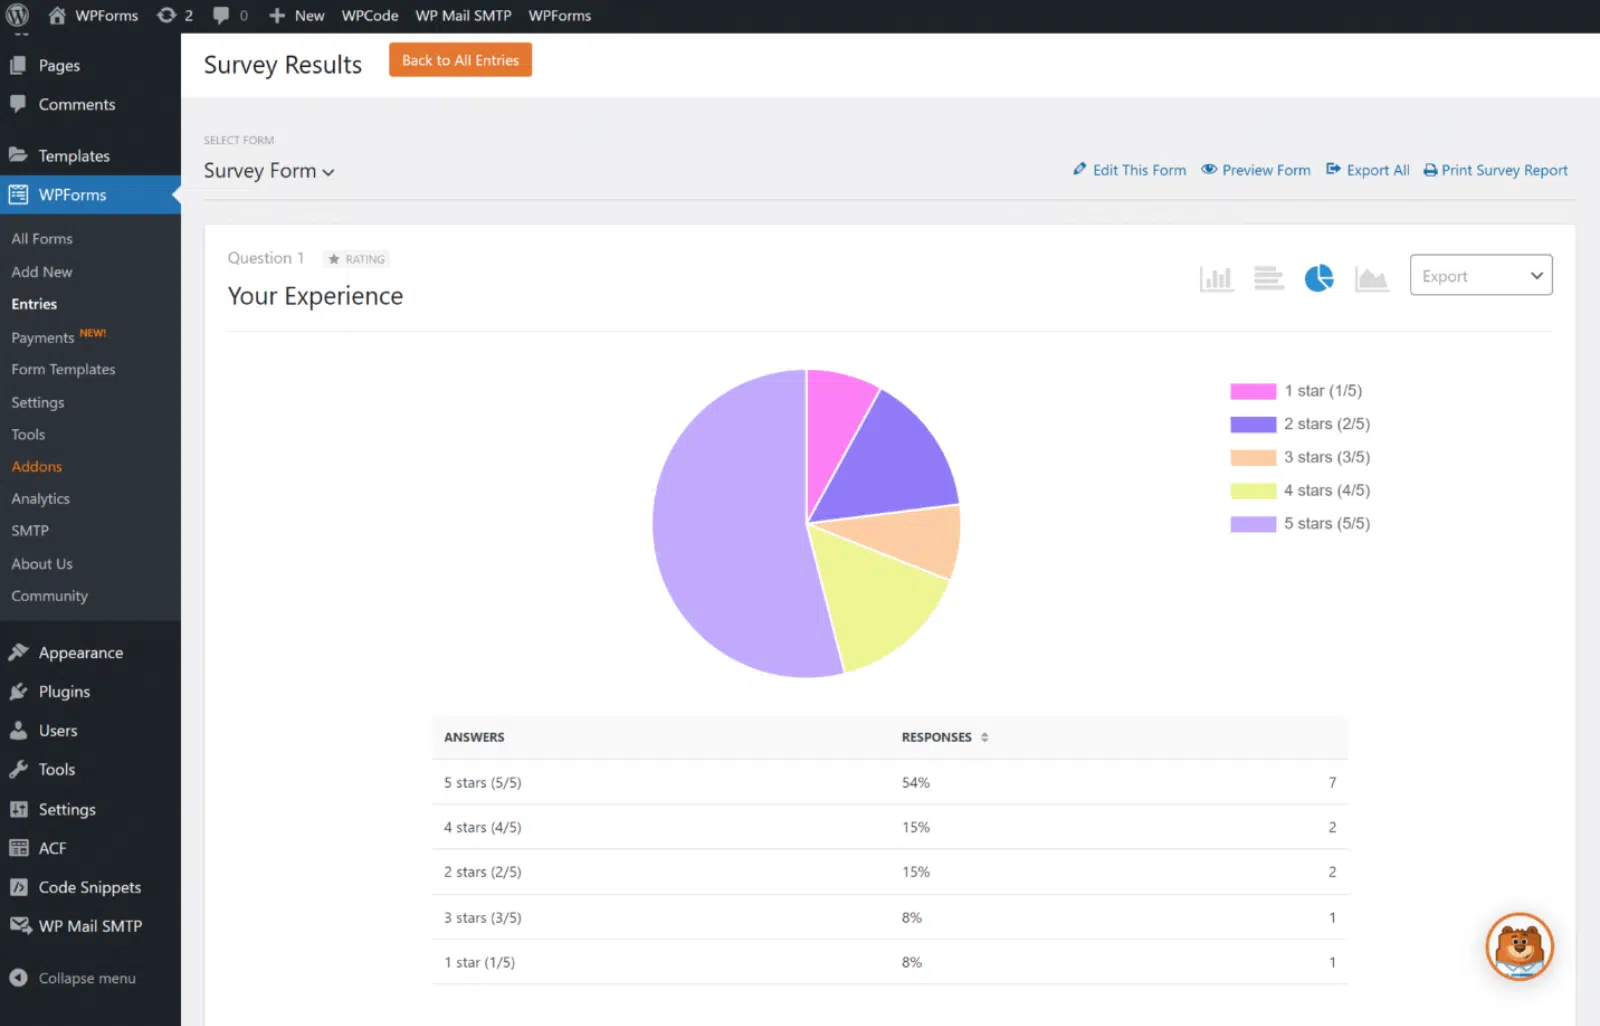Select the vertical bar chart icon
The width and height of the screenshot is (1600, 1026).
pos(1216,278)
